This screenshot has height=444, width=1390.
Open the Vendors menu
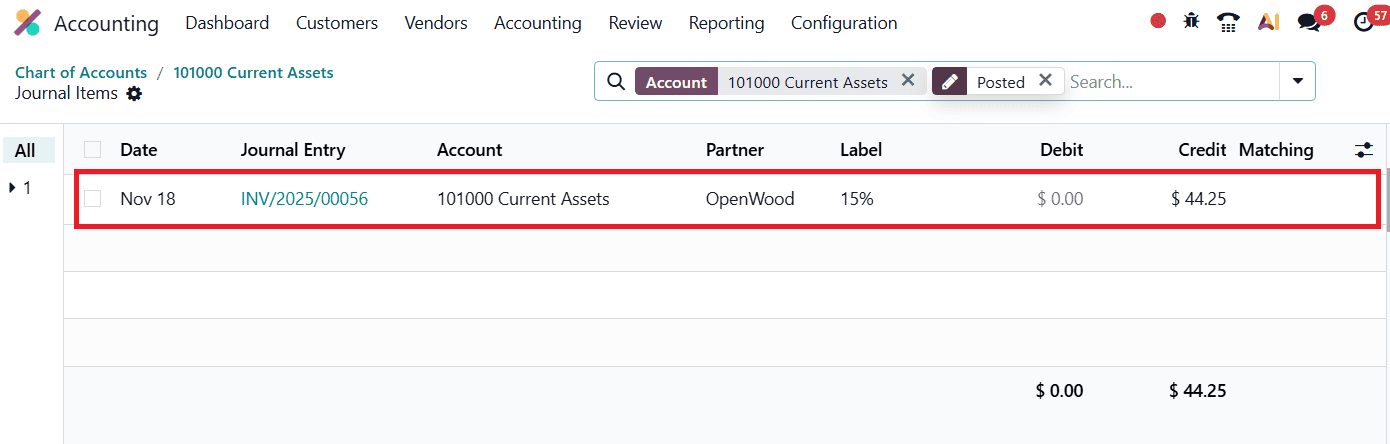click(436, 22)
